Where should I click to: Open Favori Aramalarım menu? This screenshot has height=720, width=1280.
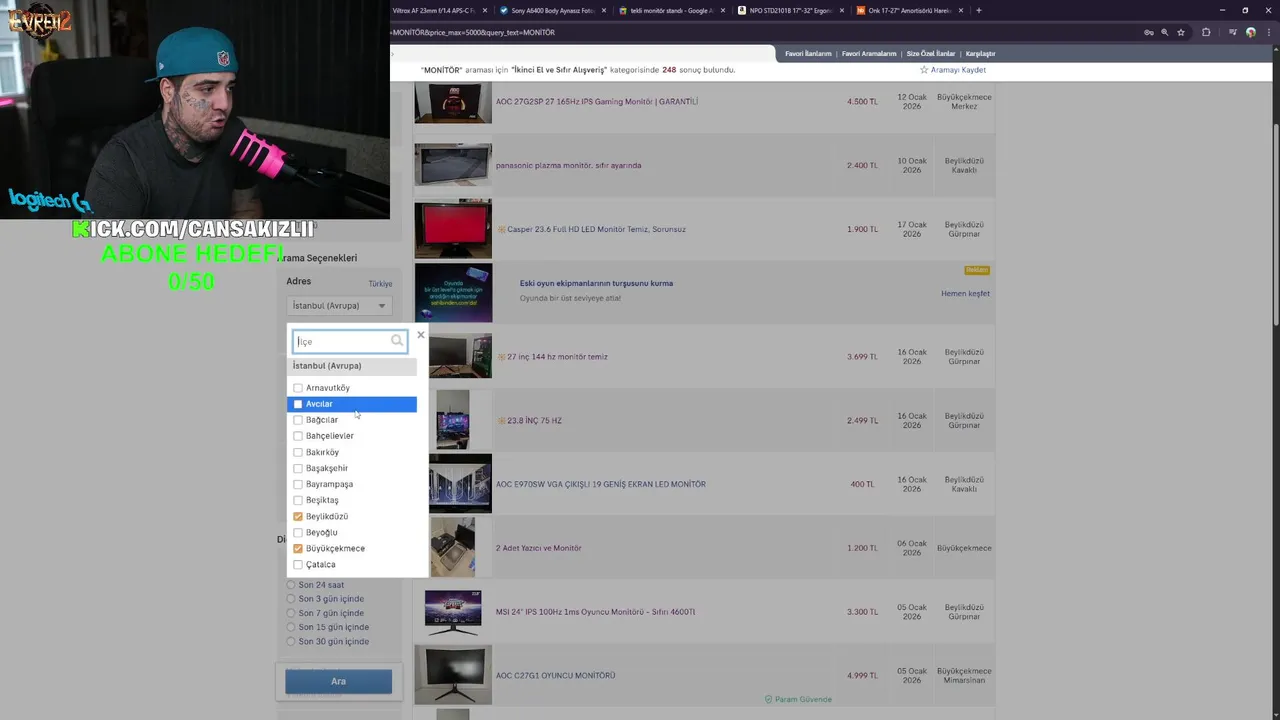click(x=869, y=54)
